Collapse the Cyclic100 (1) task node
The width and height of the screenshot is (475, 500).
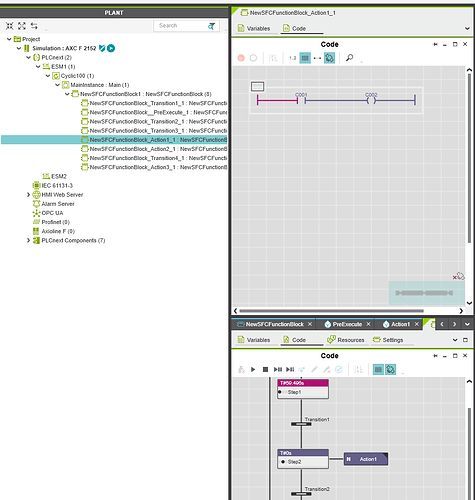click(48, 76)
